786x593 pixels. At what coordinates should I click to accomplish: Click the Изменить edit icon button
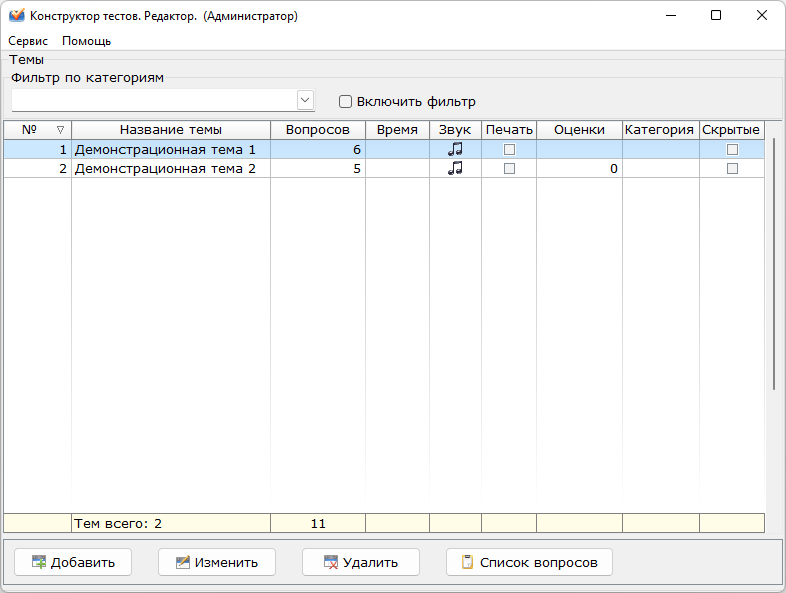coord(217,562)
